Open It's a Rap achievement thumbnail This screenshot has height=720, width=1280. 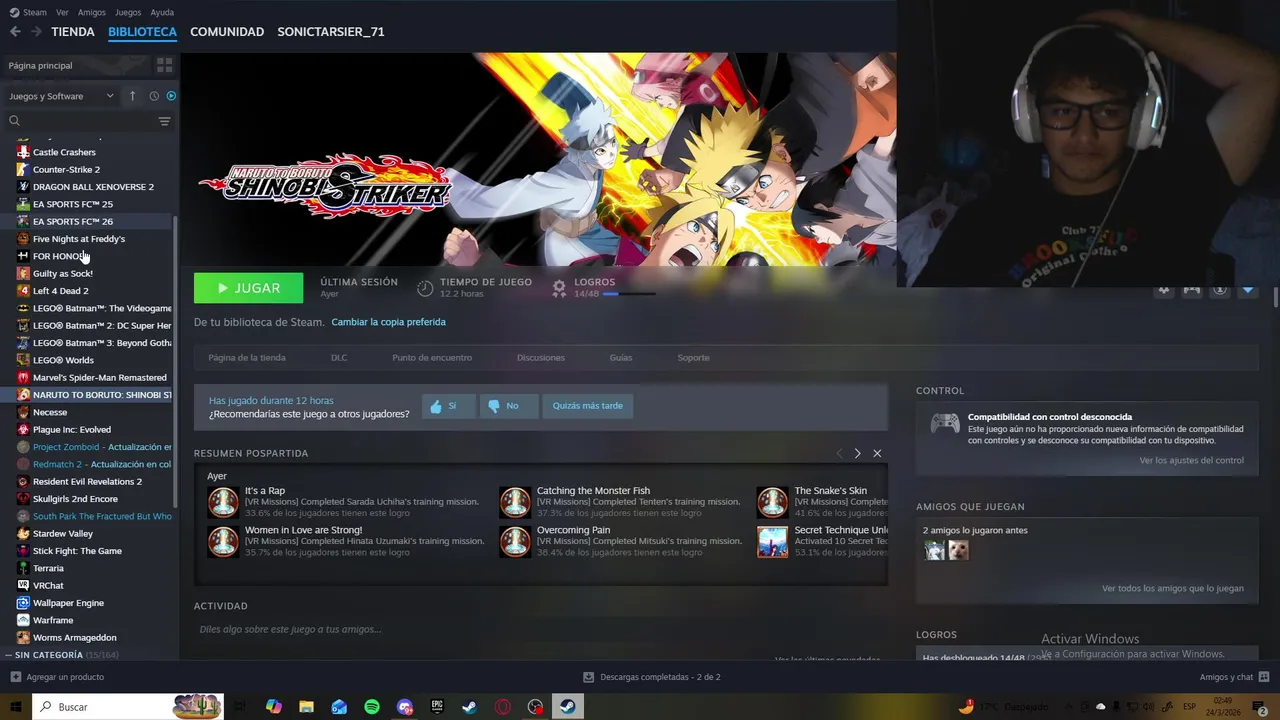point(223,502)
